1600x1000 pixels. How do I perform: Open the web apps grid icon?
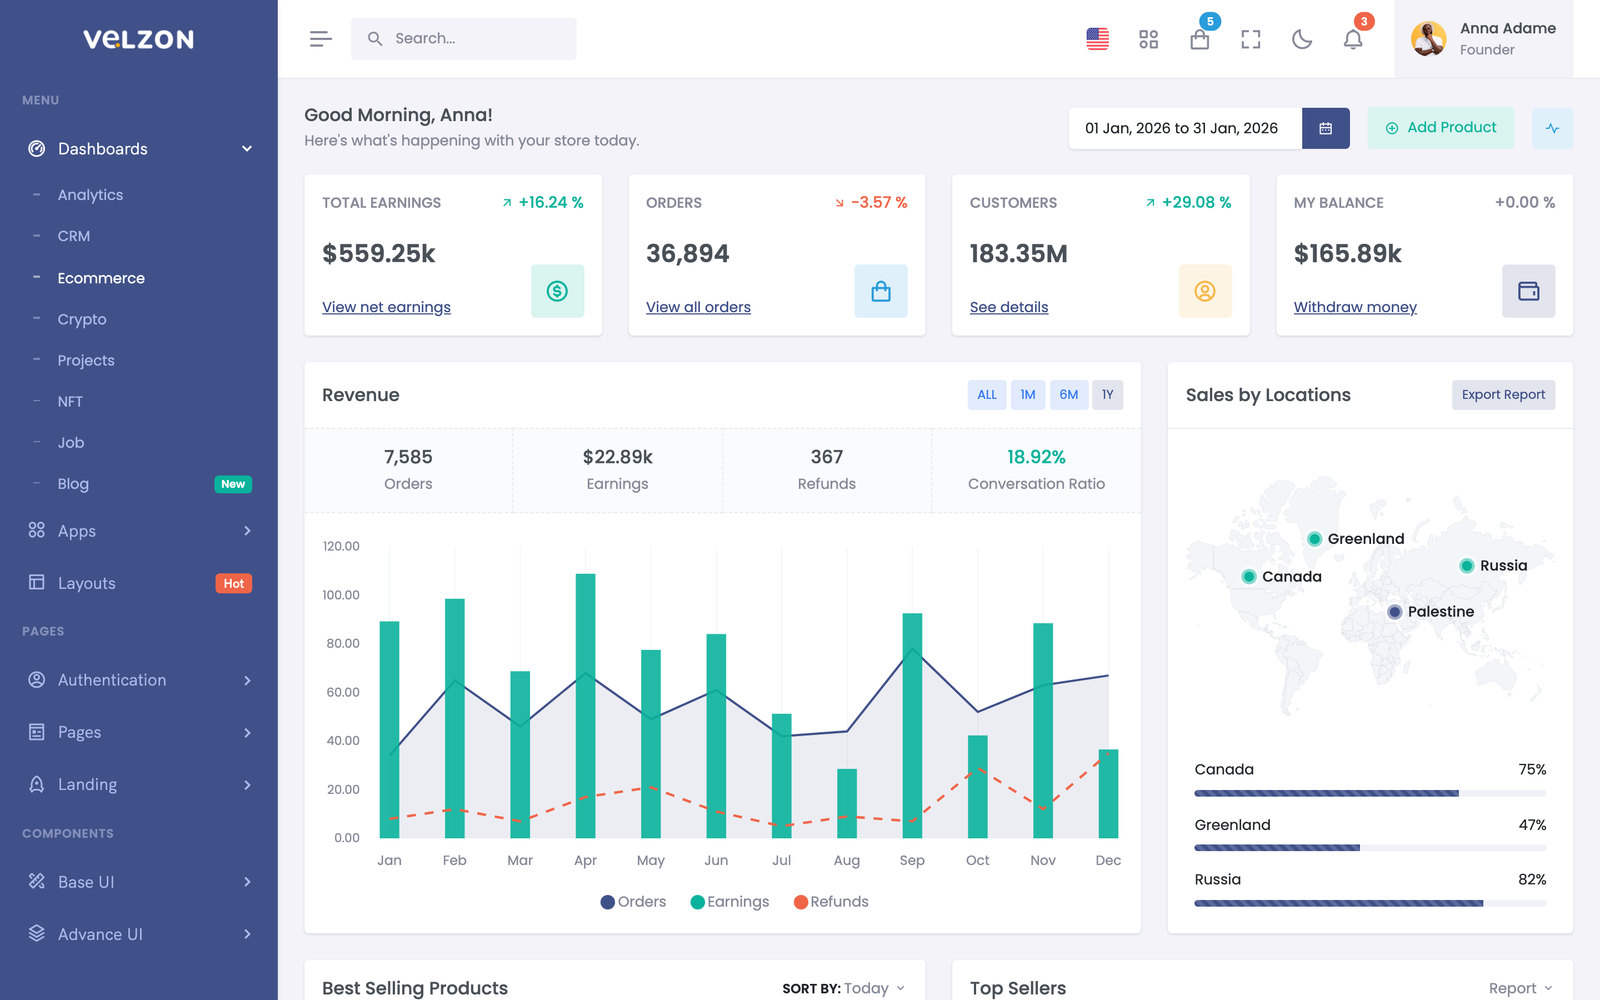coord(1148,39)
